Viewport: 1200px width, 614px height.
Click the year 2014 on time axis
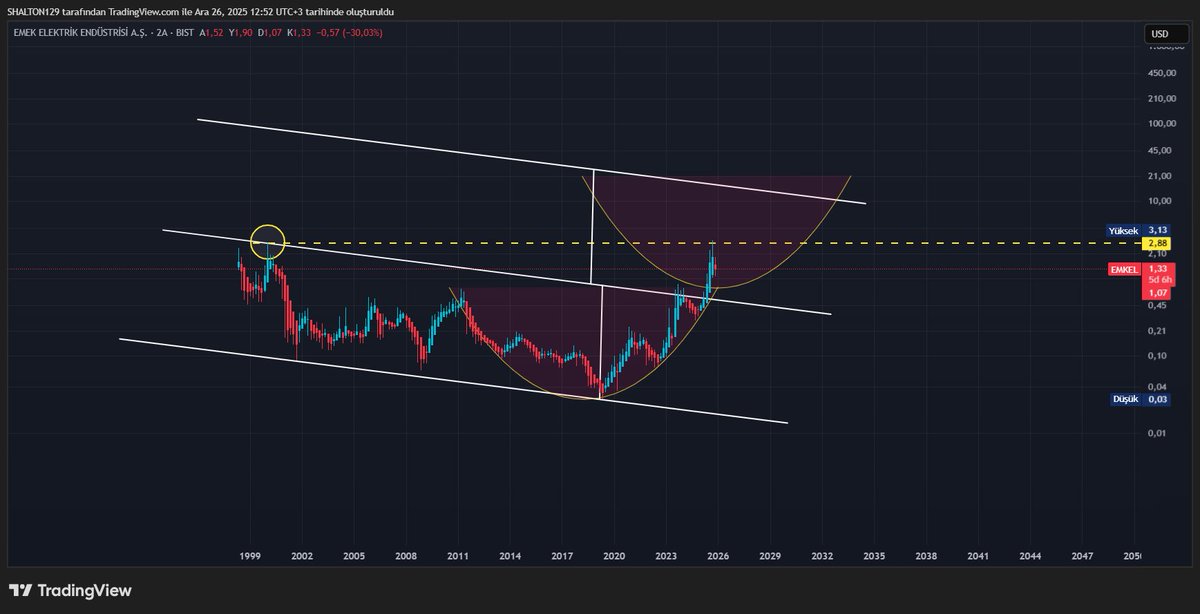(510, 555)
